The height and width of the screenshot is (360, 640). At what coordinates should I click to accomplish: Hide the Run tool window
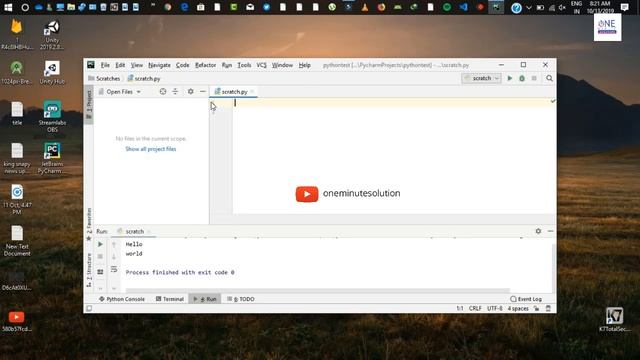point(550,231)
